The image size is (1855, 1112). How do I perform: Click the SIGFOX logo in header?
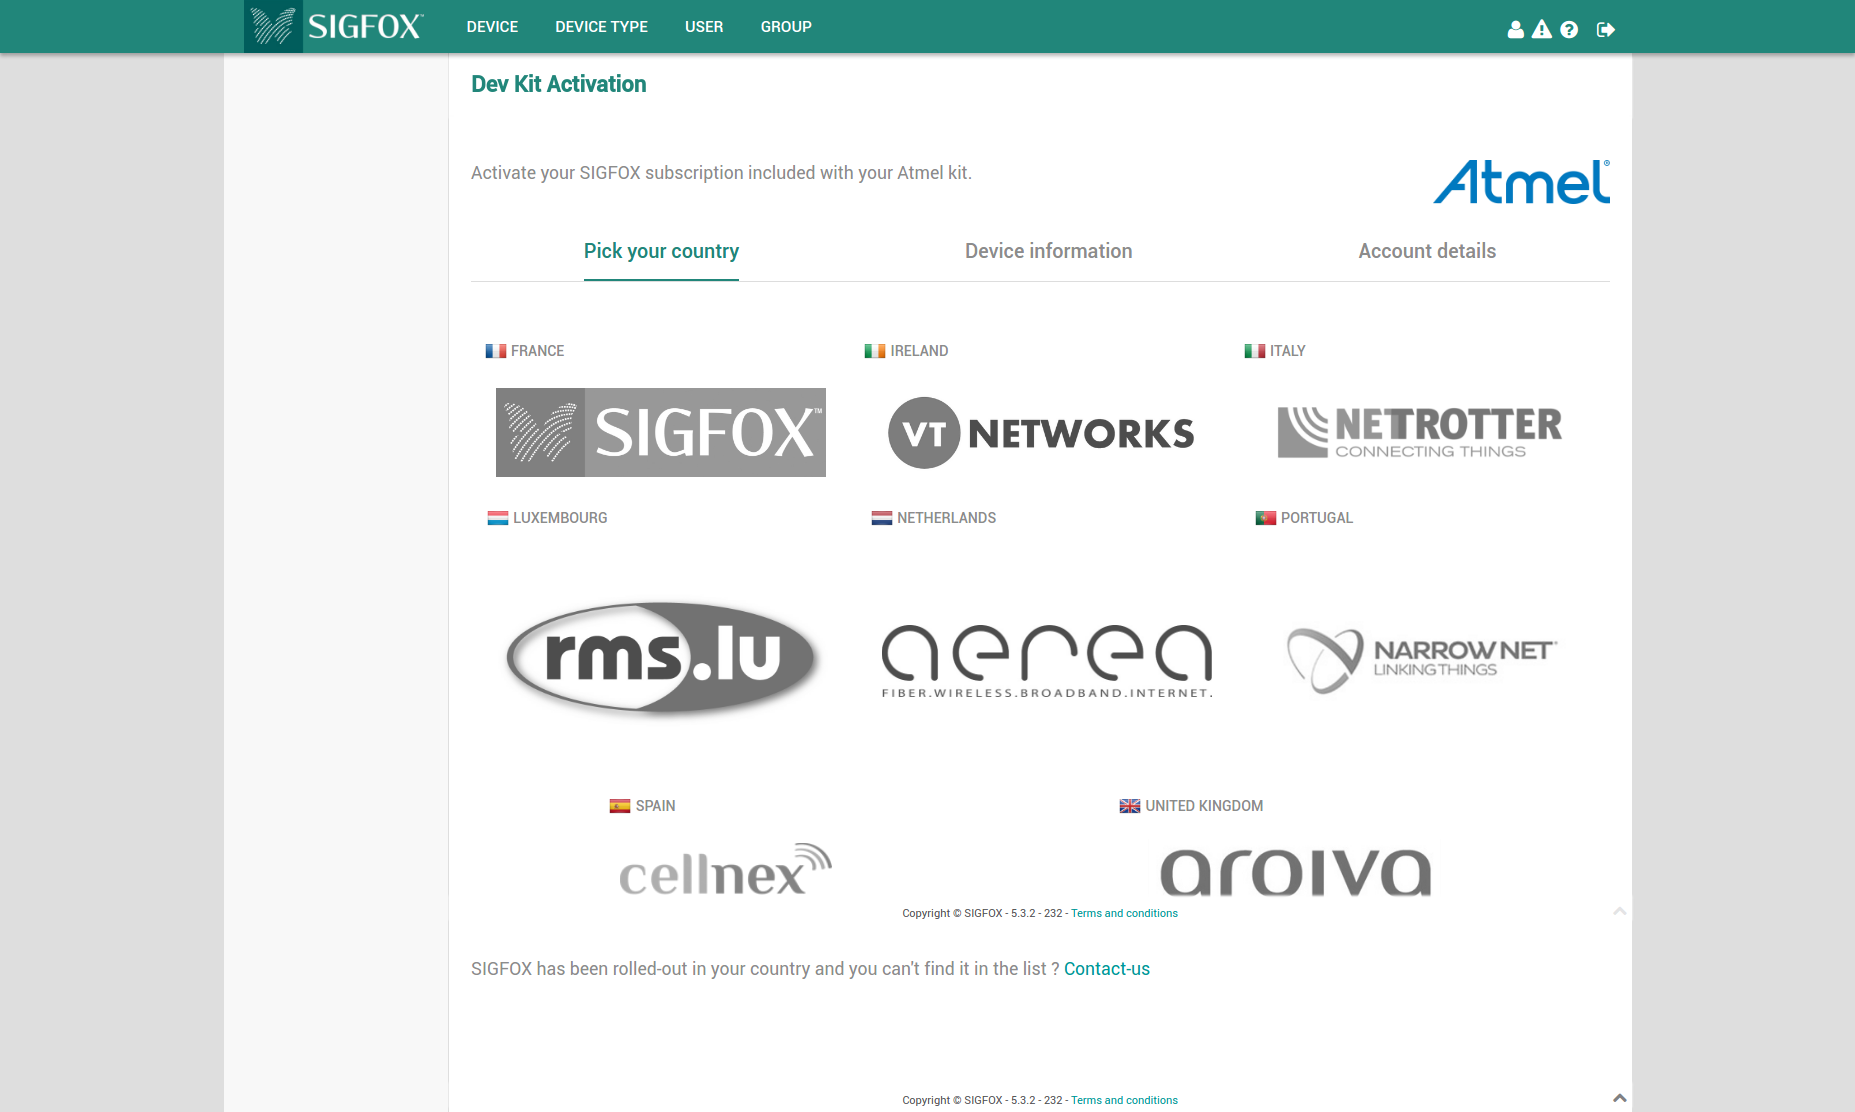[x=335, y=26]
